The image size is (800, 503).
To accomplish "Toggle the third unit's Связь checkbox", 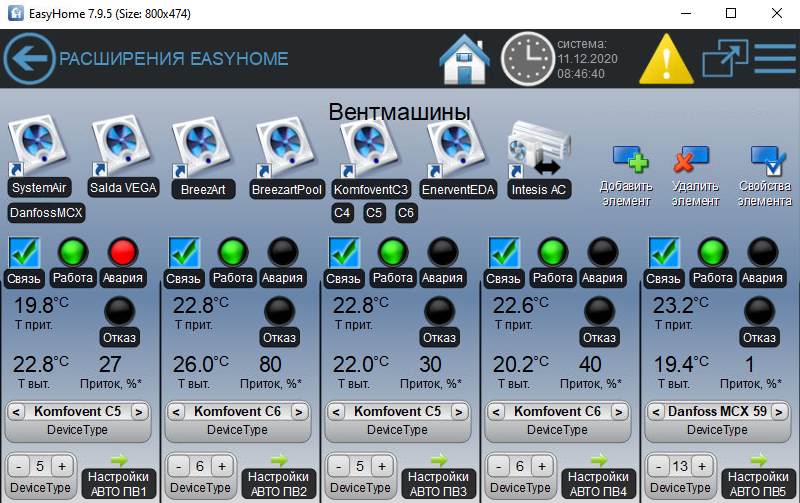I will 343,252.
